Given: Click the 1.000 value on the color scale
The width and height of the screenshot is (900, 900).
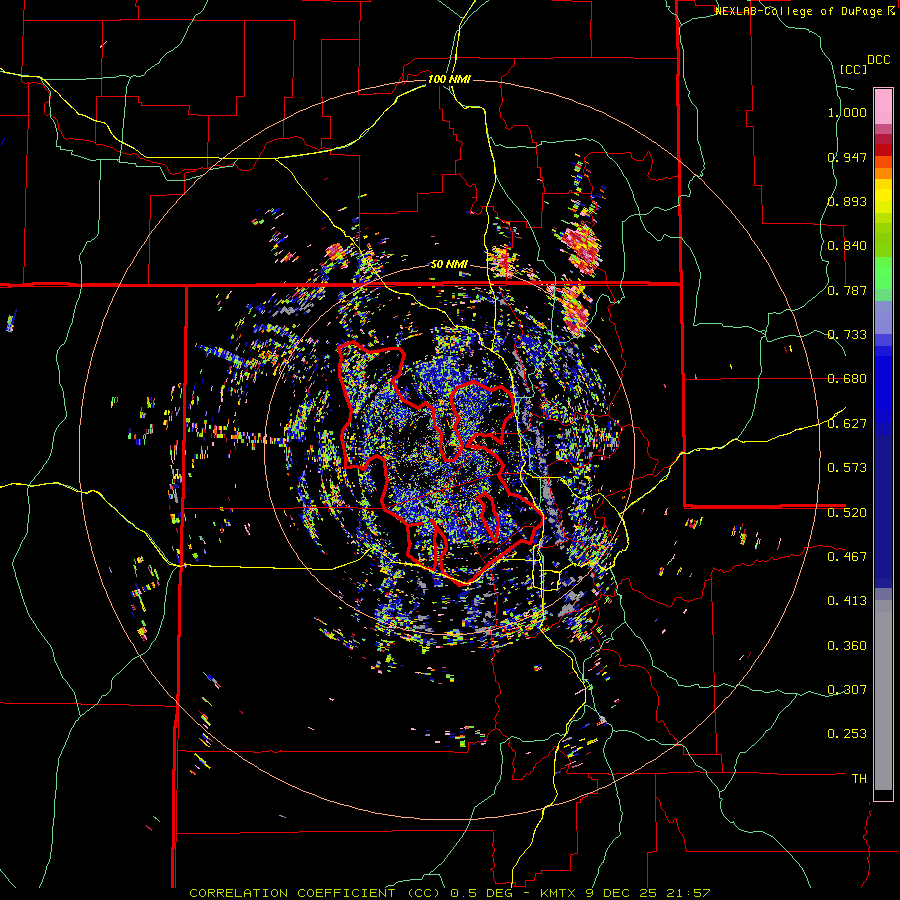Looking at the screenshot, I should pos(847,112).
